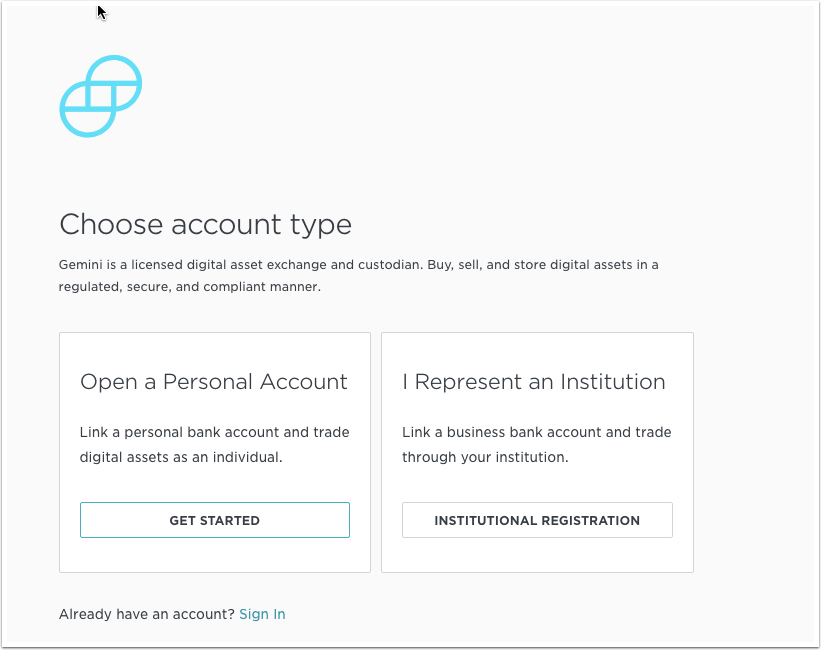Click blank space inside the Personal Account card

pyautogui.click(x=215, y=555)
